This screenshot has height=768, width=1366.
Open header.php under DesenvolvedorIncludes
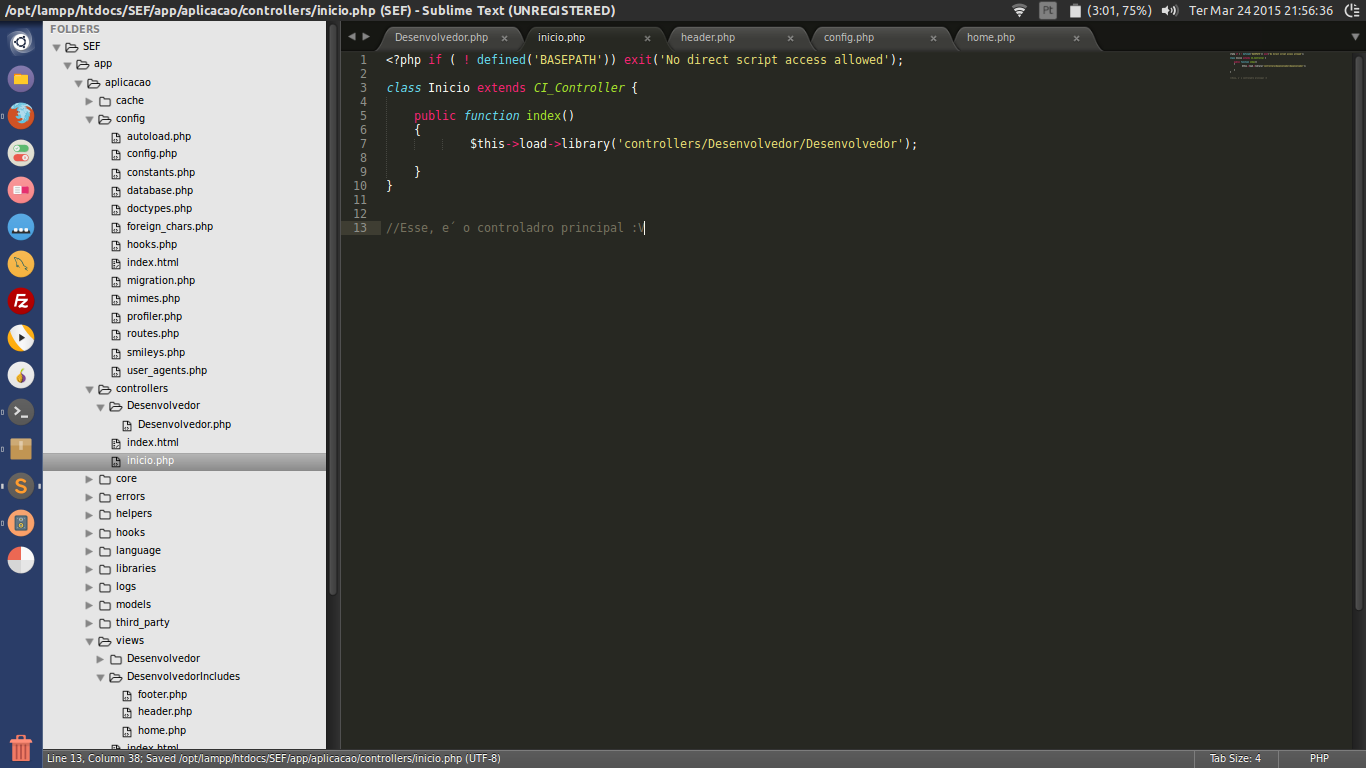point(165,712)
